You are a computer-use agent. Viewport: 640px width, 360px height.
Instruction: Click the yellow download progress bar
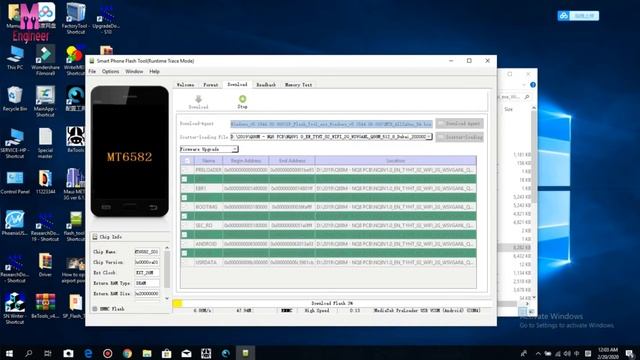click(177, 303)
